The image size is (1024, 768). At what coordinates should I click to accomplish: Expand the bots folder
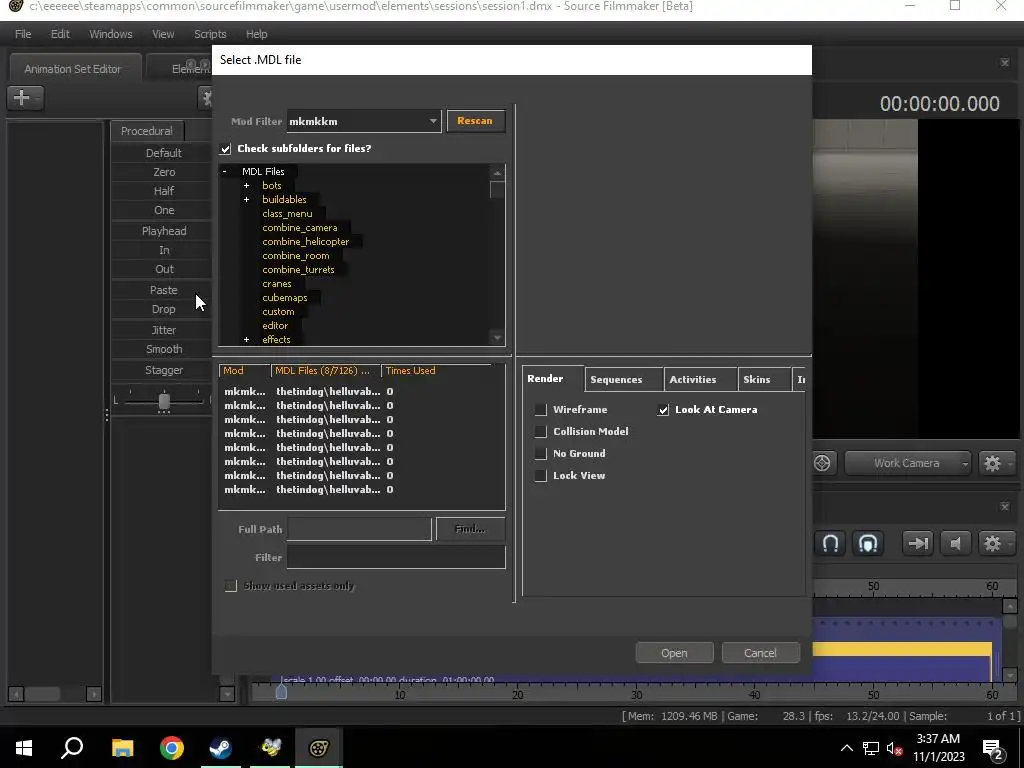247,185
